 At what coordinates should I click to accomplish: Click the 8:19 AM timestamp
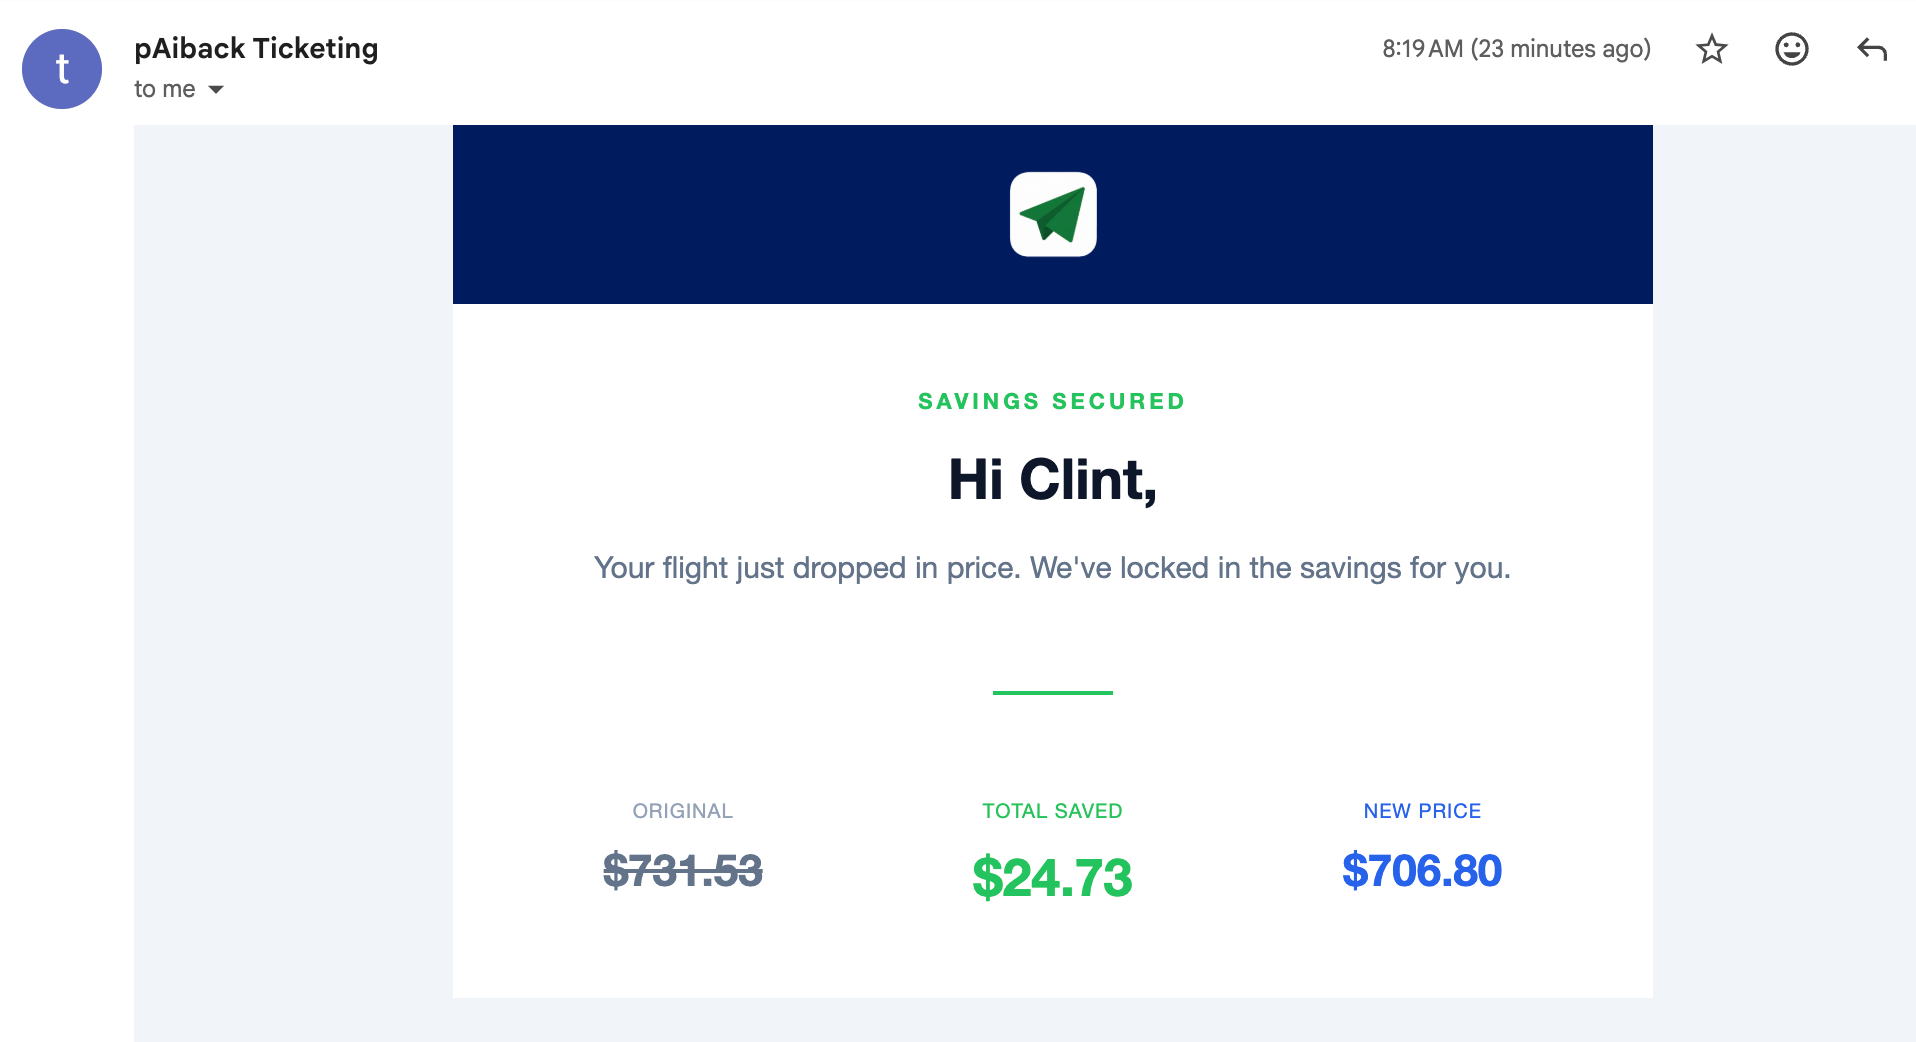1515,49
